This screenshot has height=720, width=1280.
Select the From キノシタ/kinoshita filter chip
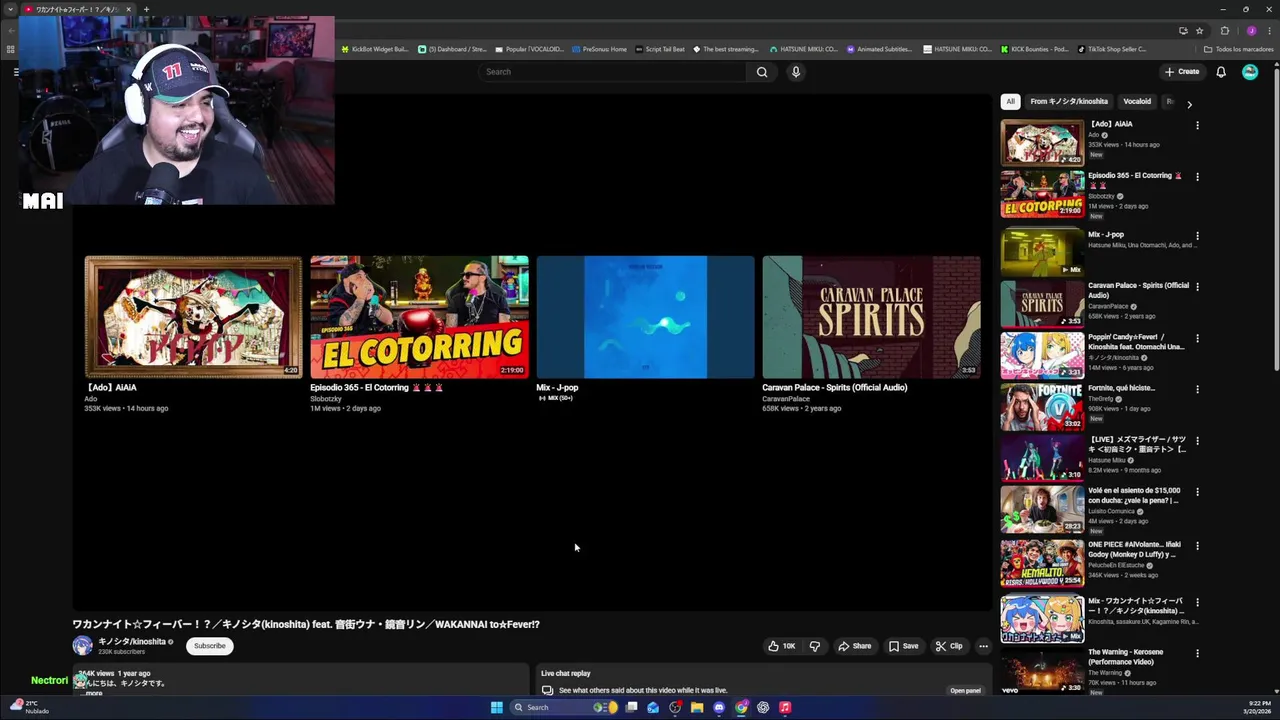tap(1069, 101)
